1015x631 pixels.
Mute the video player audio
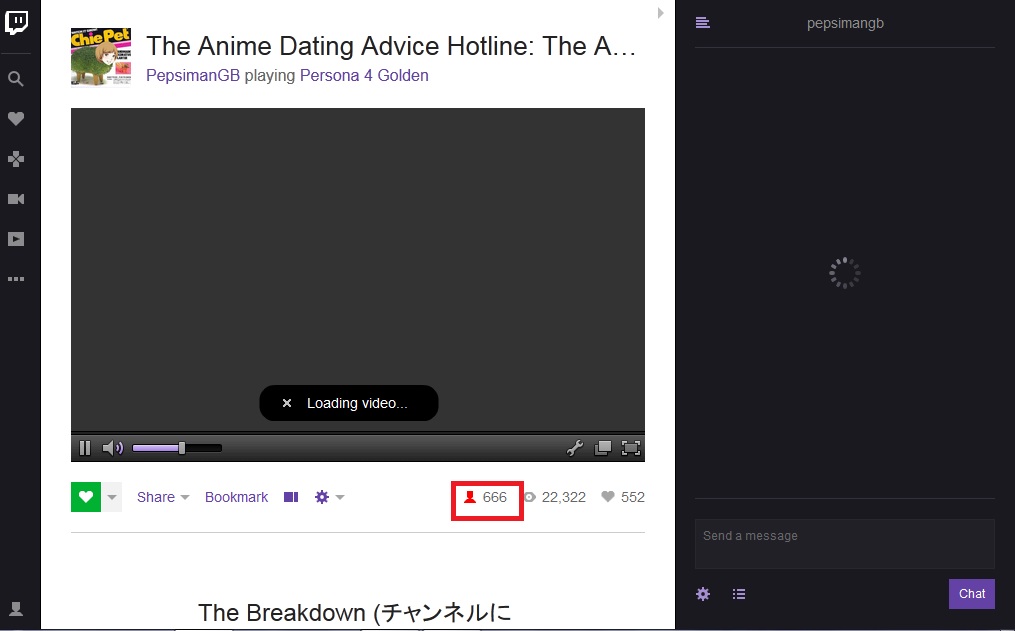[112, 448]
